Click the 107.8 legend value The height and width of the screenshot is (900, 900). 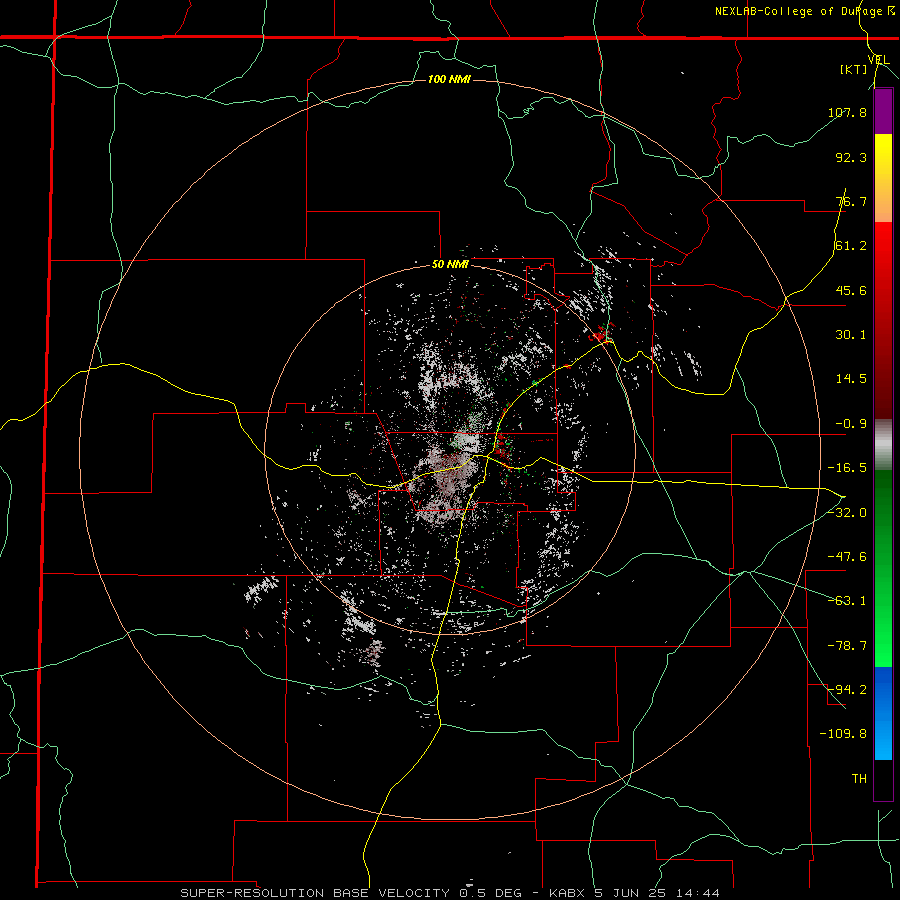click(847, 112)
